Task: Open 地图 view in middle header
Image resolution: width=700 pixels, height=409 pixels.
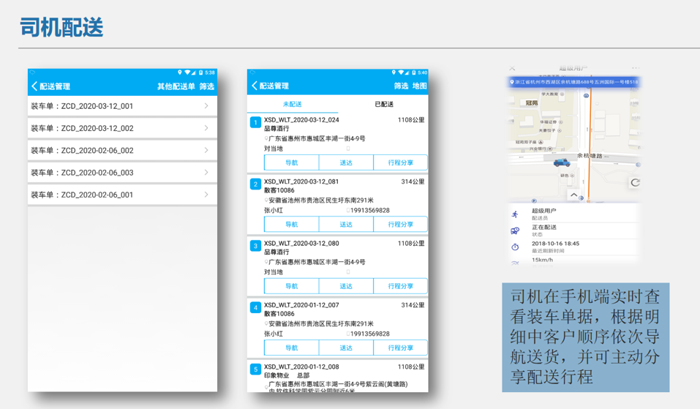Action: (419, 86)
